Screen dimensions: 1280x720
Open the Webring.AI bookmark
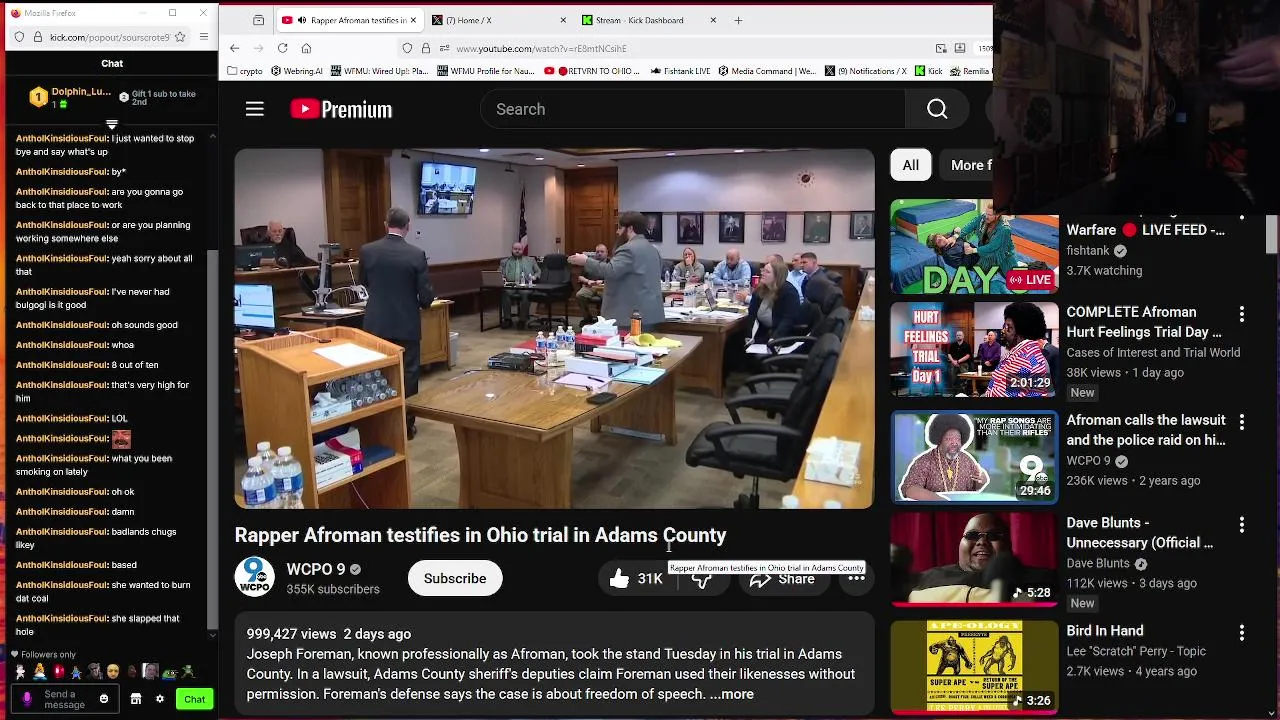tap(297, 71)
